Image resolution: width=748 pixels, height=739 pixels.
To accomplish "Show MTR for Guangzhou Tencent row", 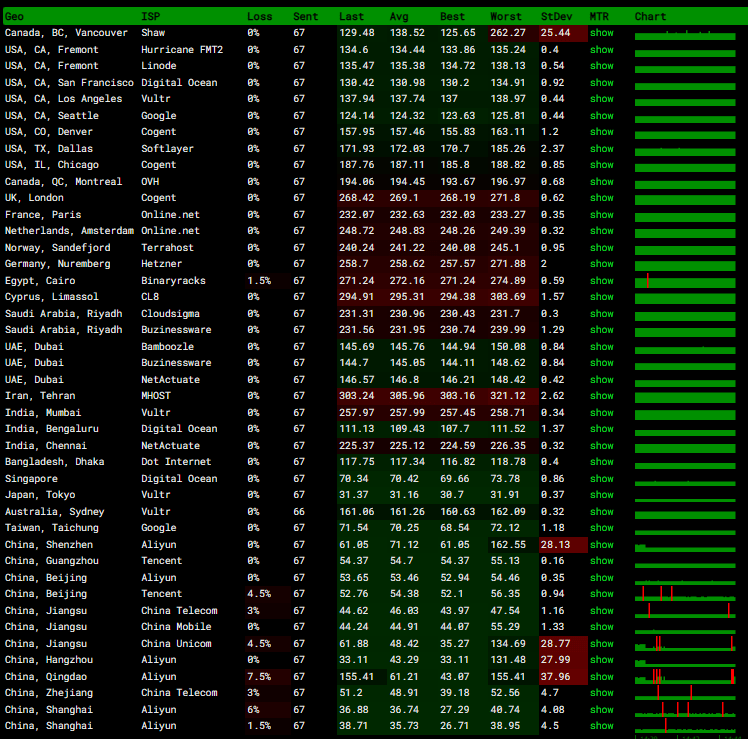I will coord(602,561).
